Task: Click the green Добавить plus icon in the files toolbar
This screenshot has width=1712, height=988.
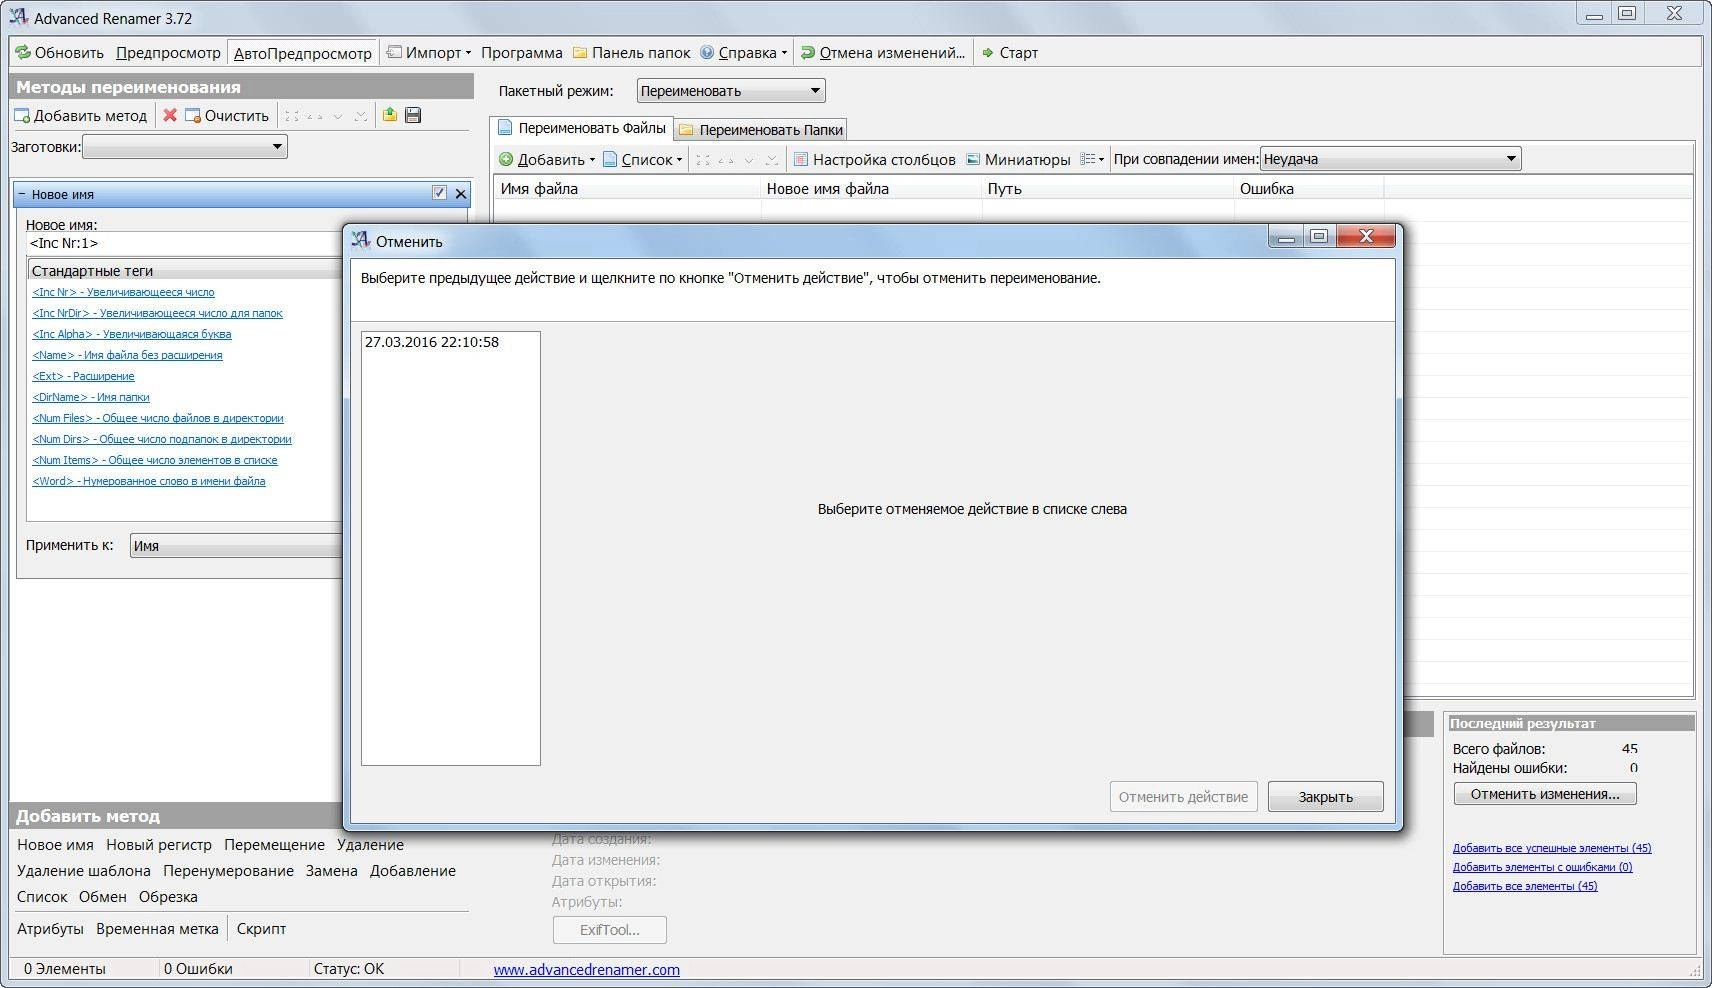Action: (x=506, y=159)
